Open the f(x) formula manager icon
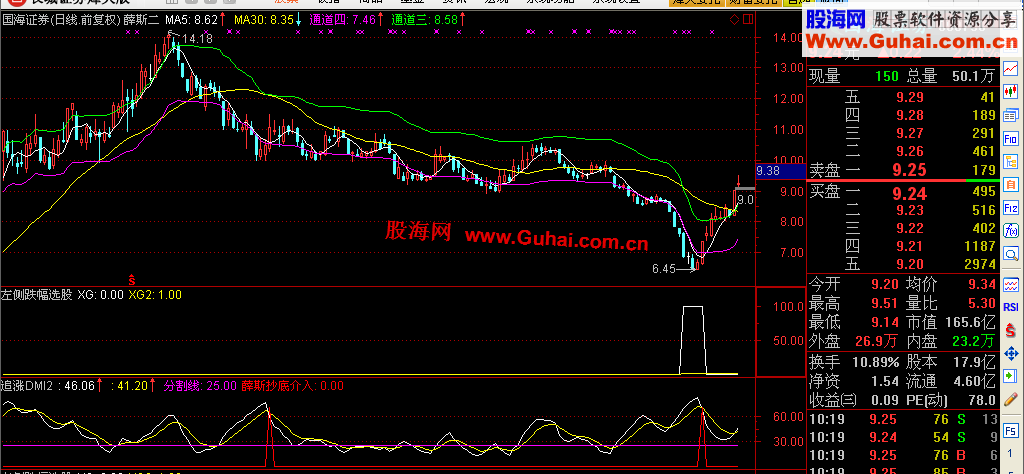 pos(1011,231)
